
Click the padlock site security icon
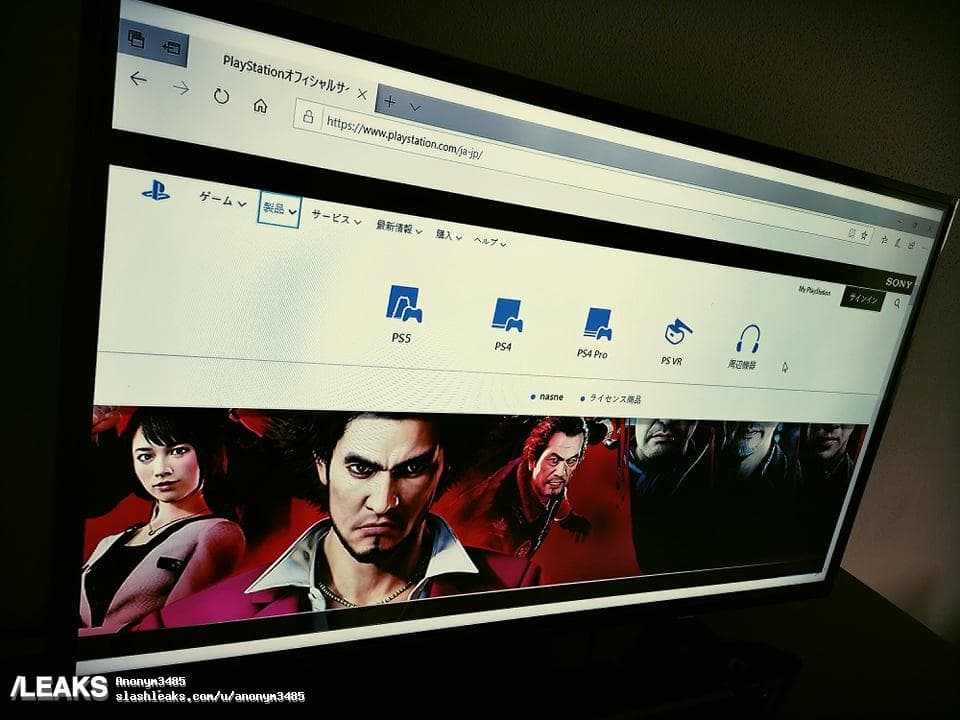308,116
